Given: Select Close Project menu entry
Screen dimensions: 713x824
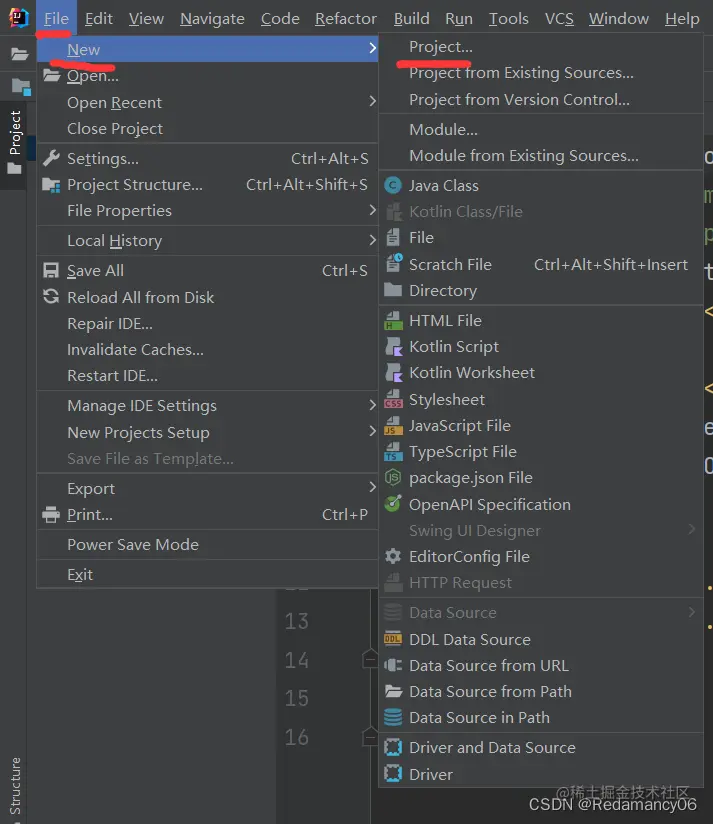Looking at the screenshot, I should (x=115, y=128).
